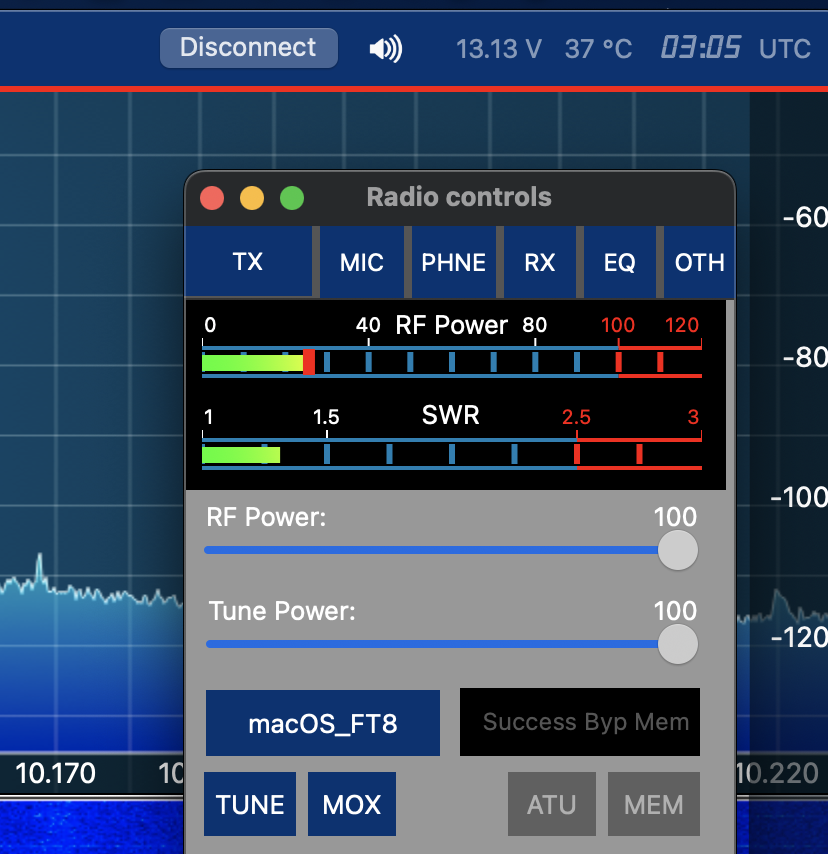Image resolution: width=828 pixels, height=854 pixels.
Task: Click the Radio controls window title
Action: pos(459,197)
